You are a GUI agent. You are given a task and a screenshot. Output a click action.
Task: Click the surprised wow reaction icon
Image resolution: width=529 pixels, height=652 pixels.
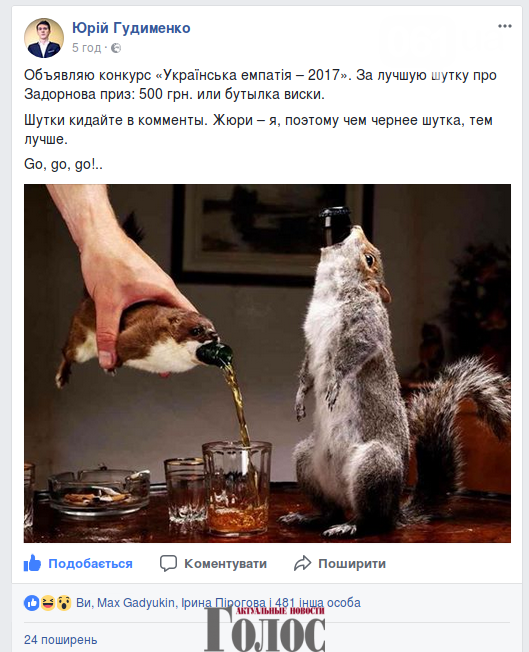click(64, 603)
